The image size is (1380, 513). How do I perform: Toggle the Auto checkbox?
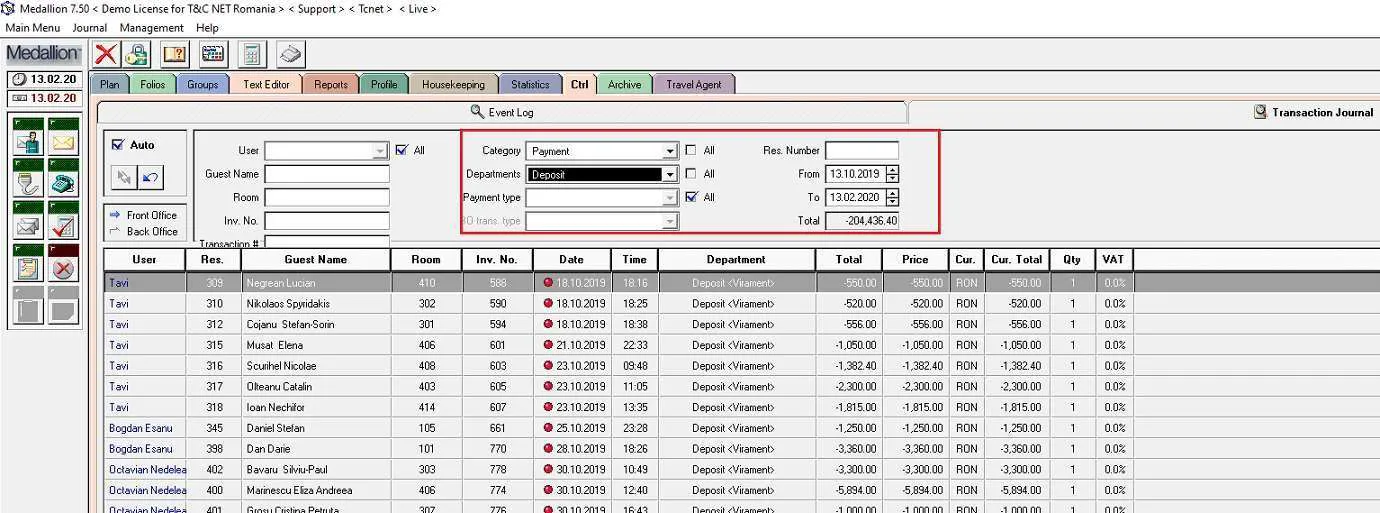(118, 145)
